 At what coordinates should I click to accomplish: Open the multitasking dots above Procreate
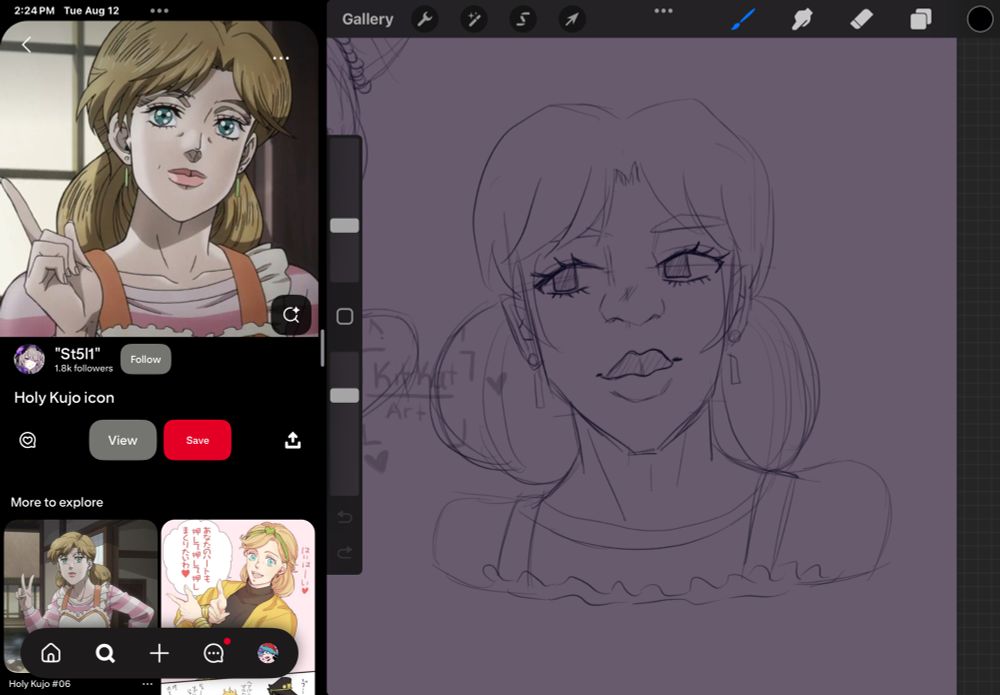pos(663,11)
